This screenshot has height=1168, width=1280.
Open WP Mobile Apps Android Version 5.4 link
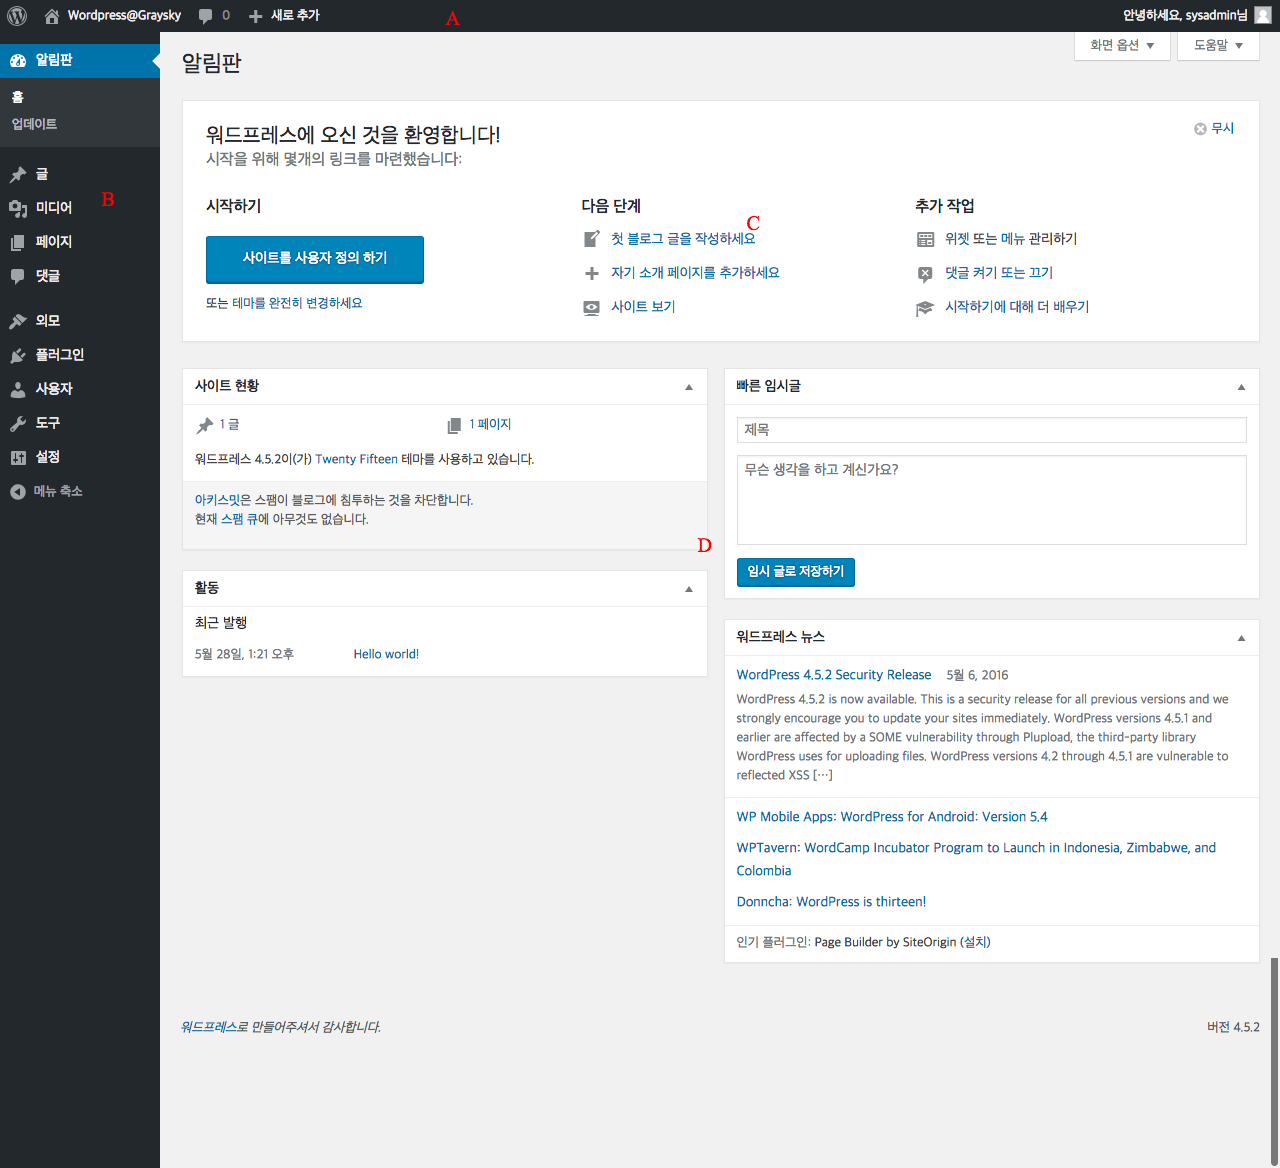(892, 817)
